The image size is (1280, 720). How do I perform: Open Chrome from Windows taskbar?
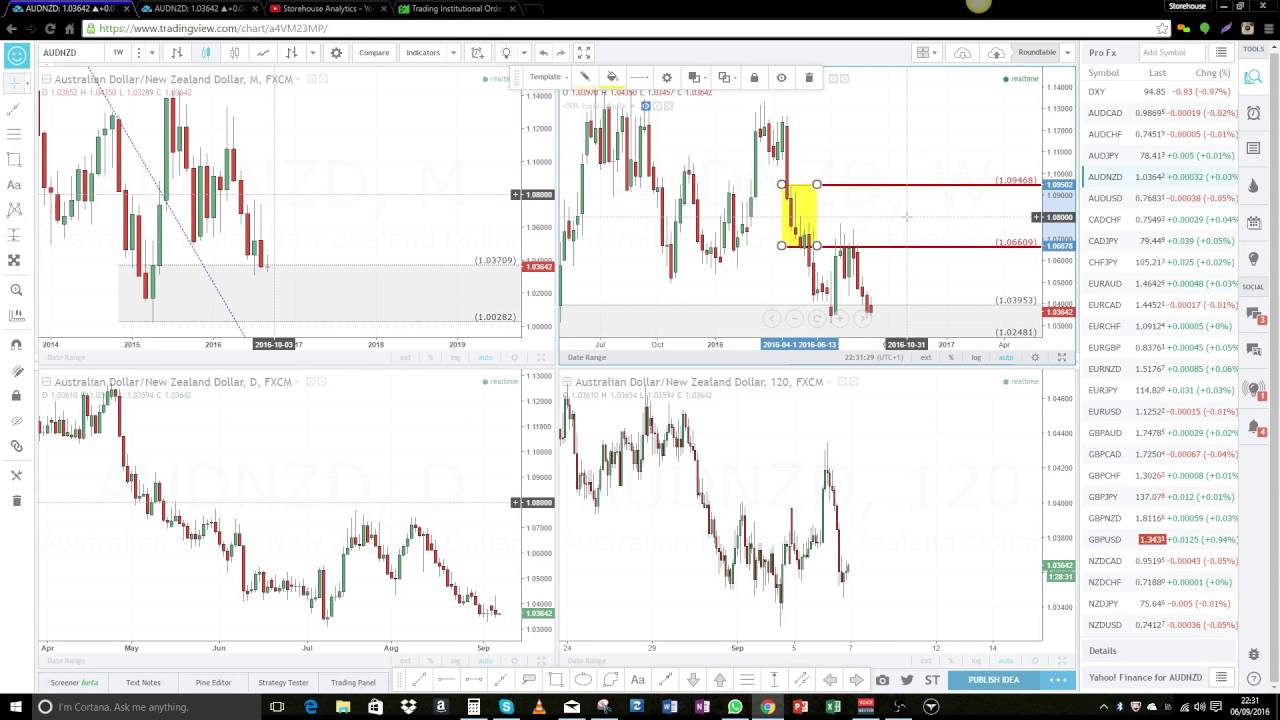(767, 707)
